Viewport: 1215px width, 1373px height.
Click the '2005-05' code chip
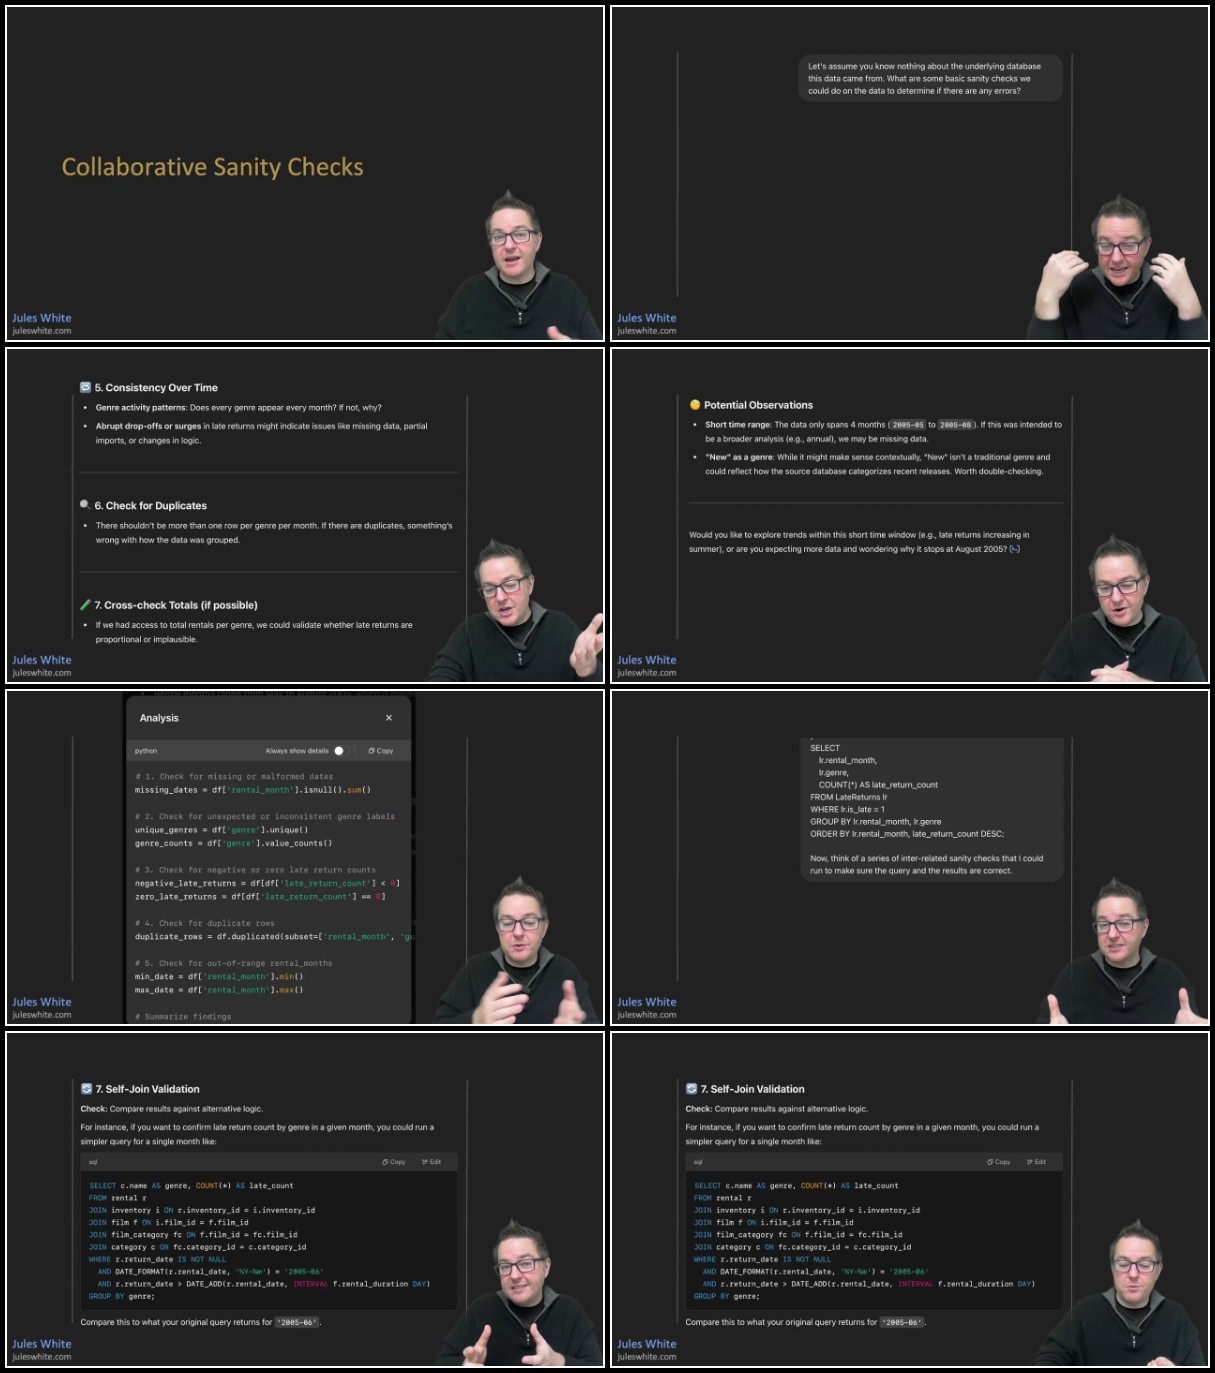(x=907, y=425)
